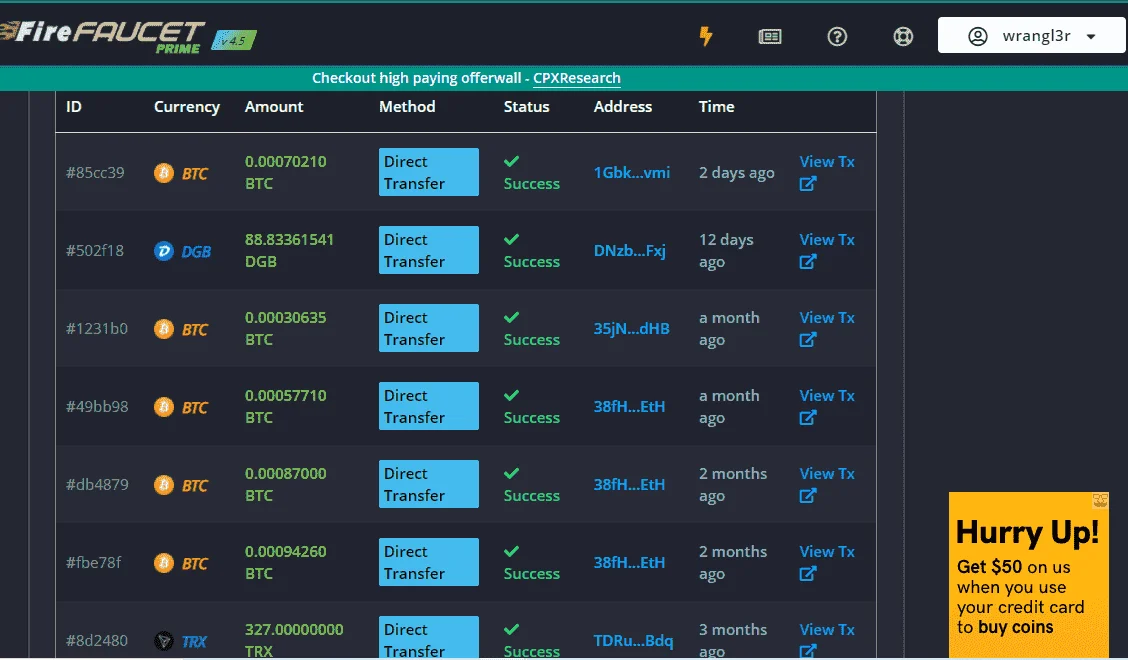Click the BTC coin icon in row #fbe78f

click(x=164, y=562)
